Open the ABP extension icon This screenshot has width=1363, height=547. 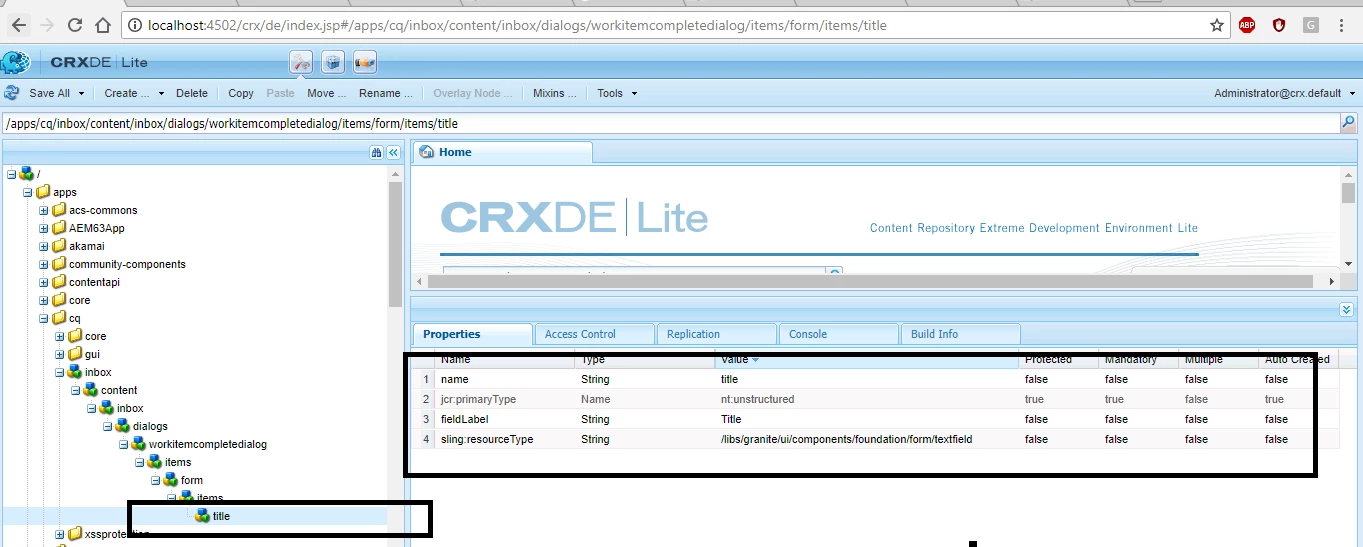pos(1247,25)
